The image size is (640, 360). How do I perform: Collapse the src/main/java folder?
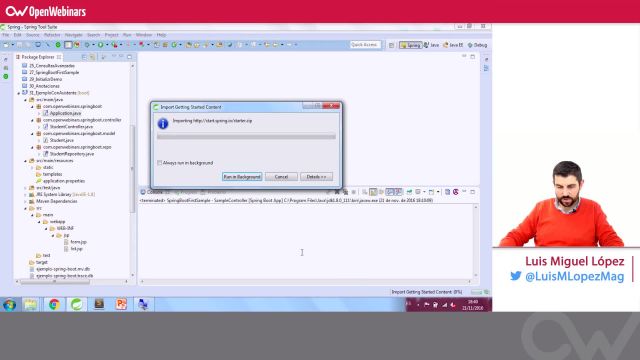[26, 100]
